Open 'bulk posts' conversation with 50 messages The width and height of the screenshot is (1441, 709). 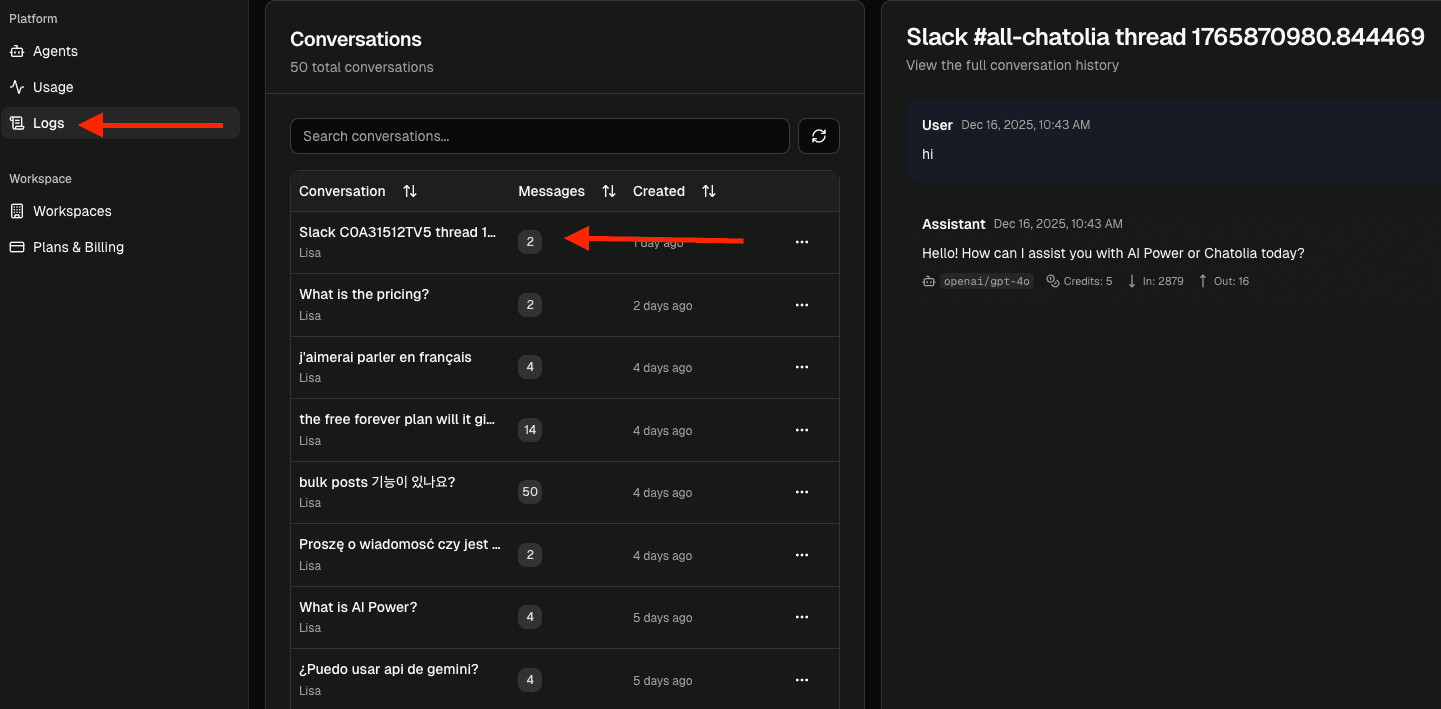pyautogui.click(x=377, y=482)
